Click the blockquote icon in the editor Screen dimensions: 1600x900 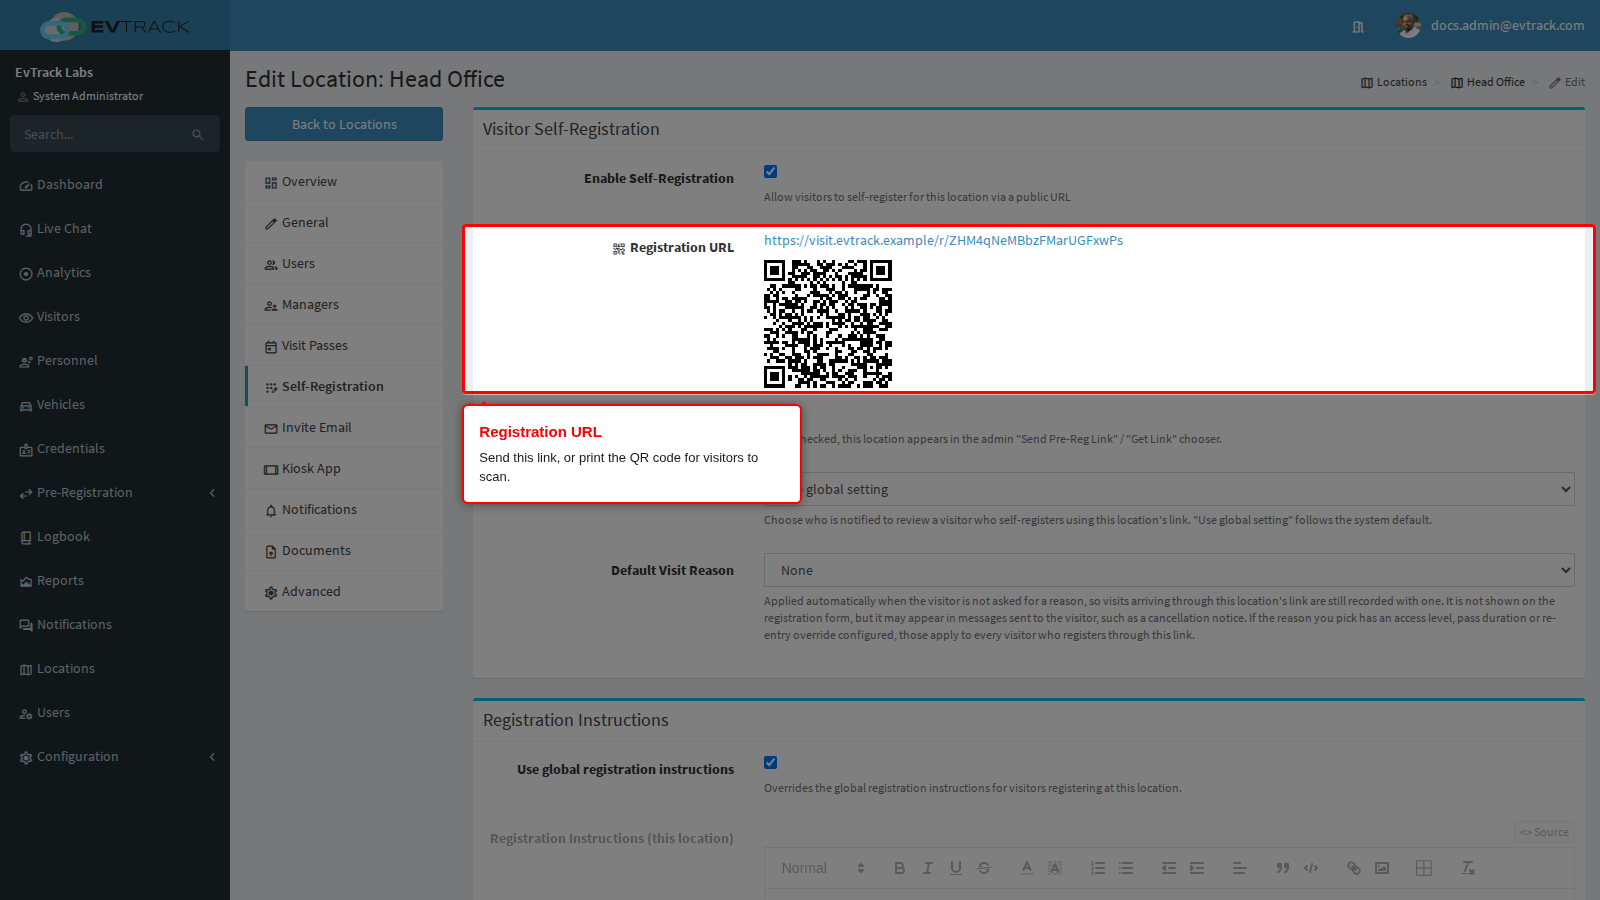pyautogui.click(x=1283, y=868)
